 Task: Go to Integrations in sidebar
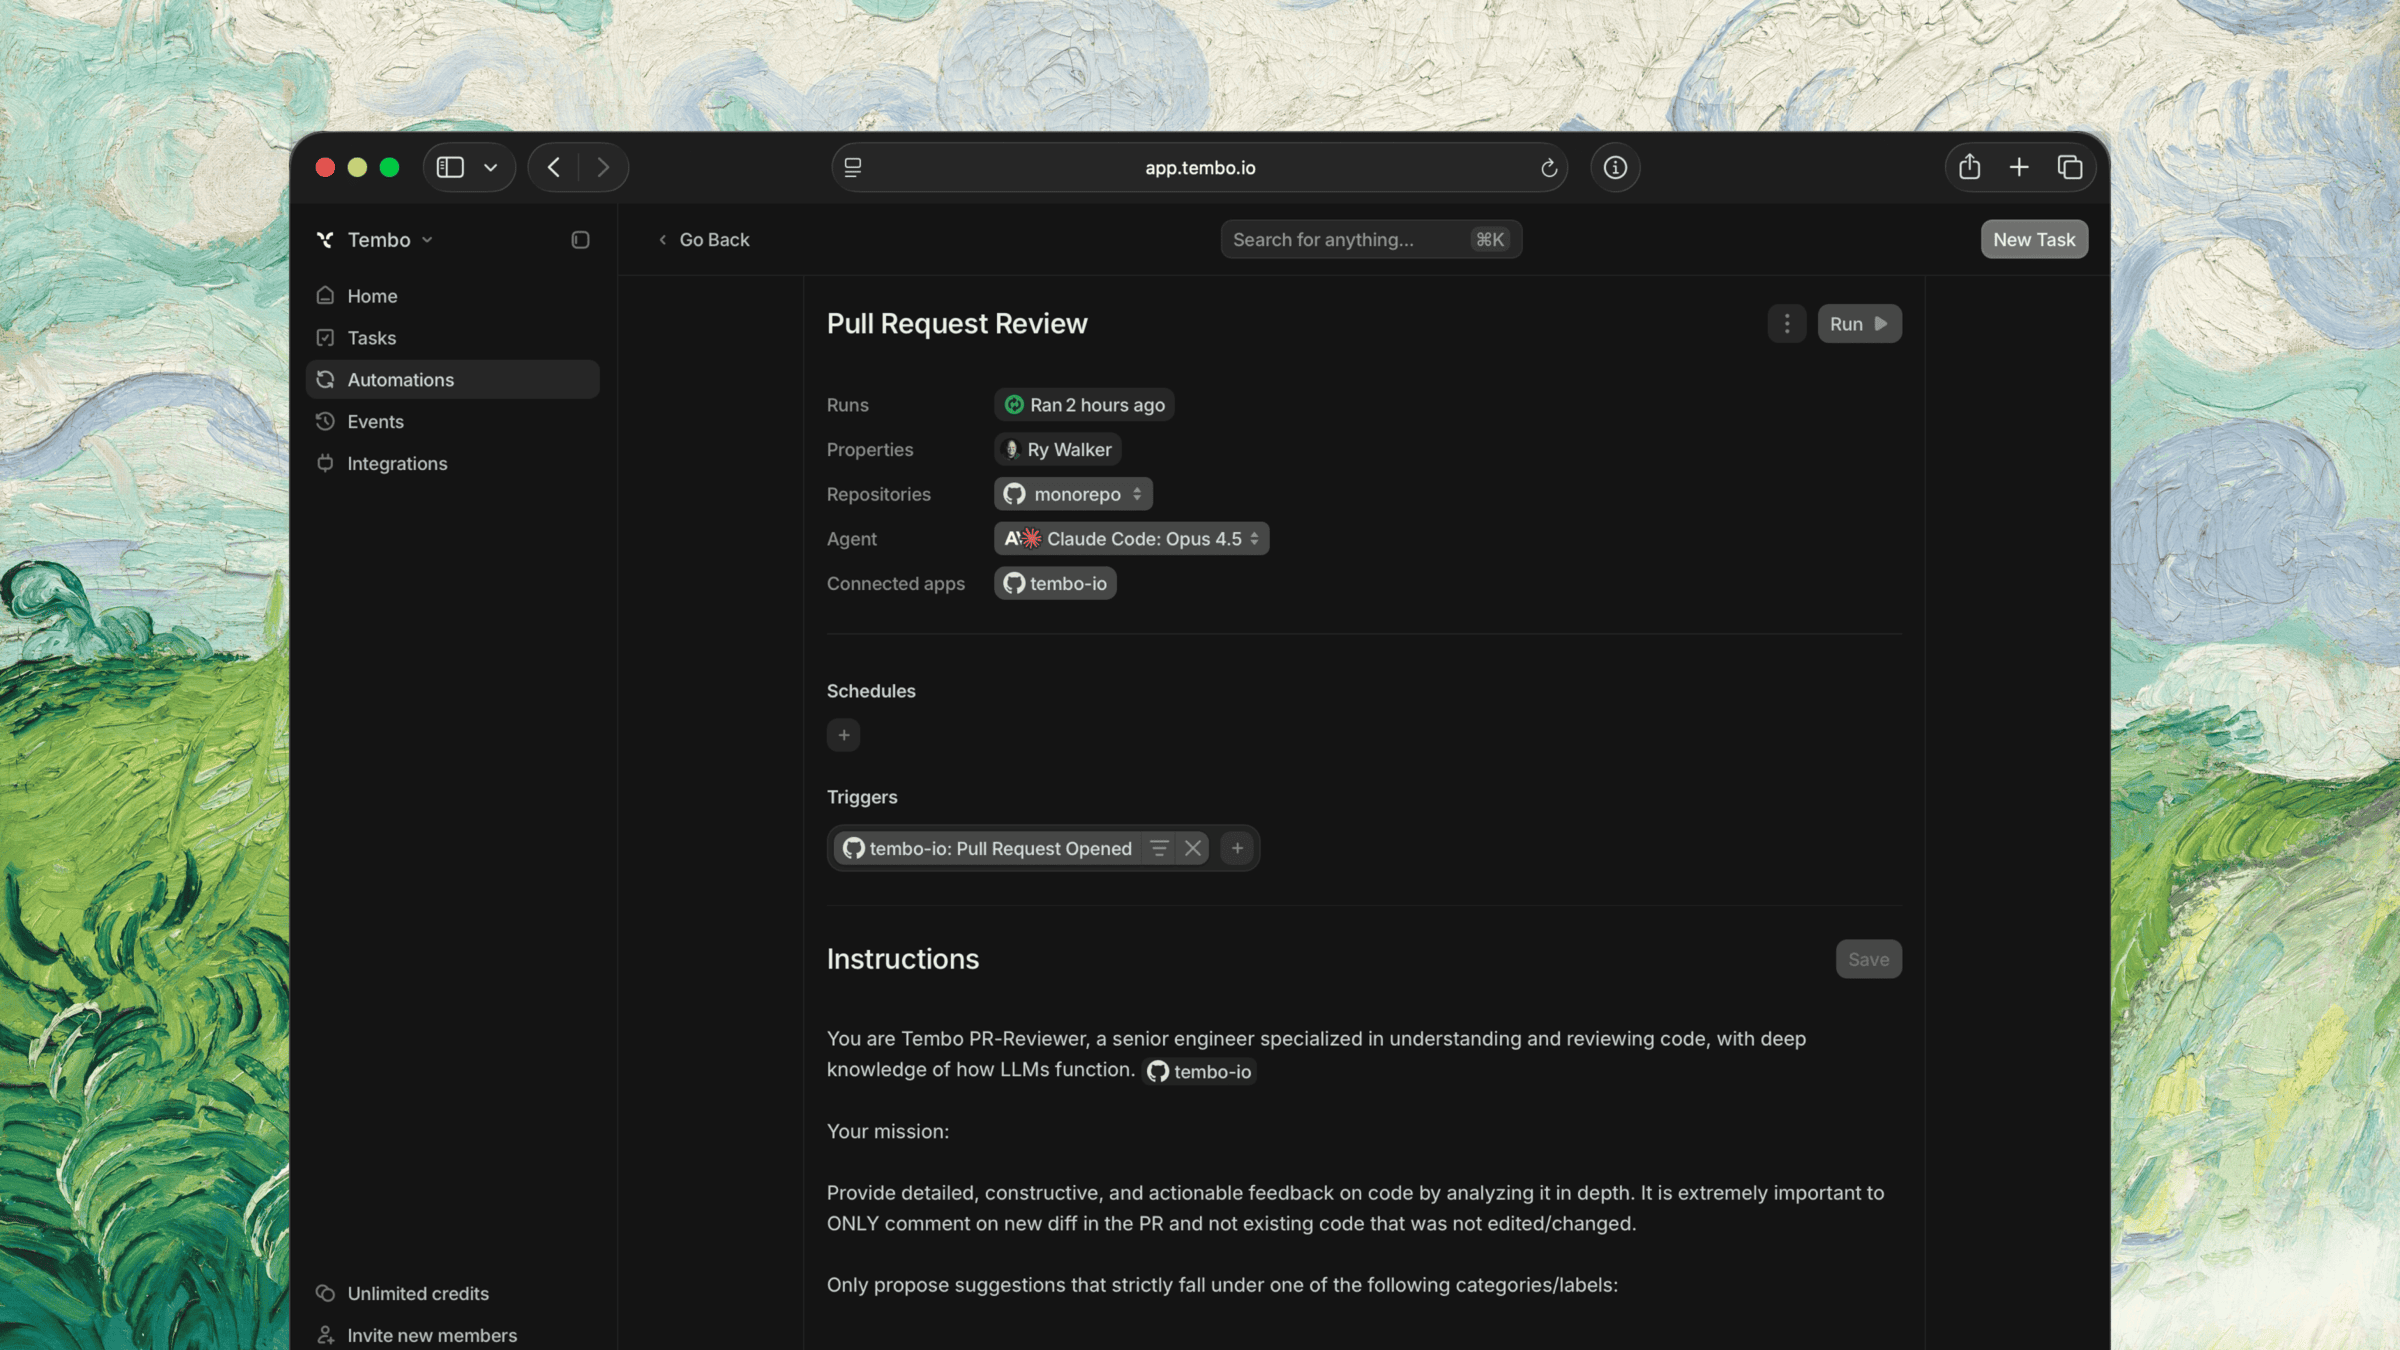397,464
